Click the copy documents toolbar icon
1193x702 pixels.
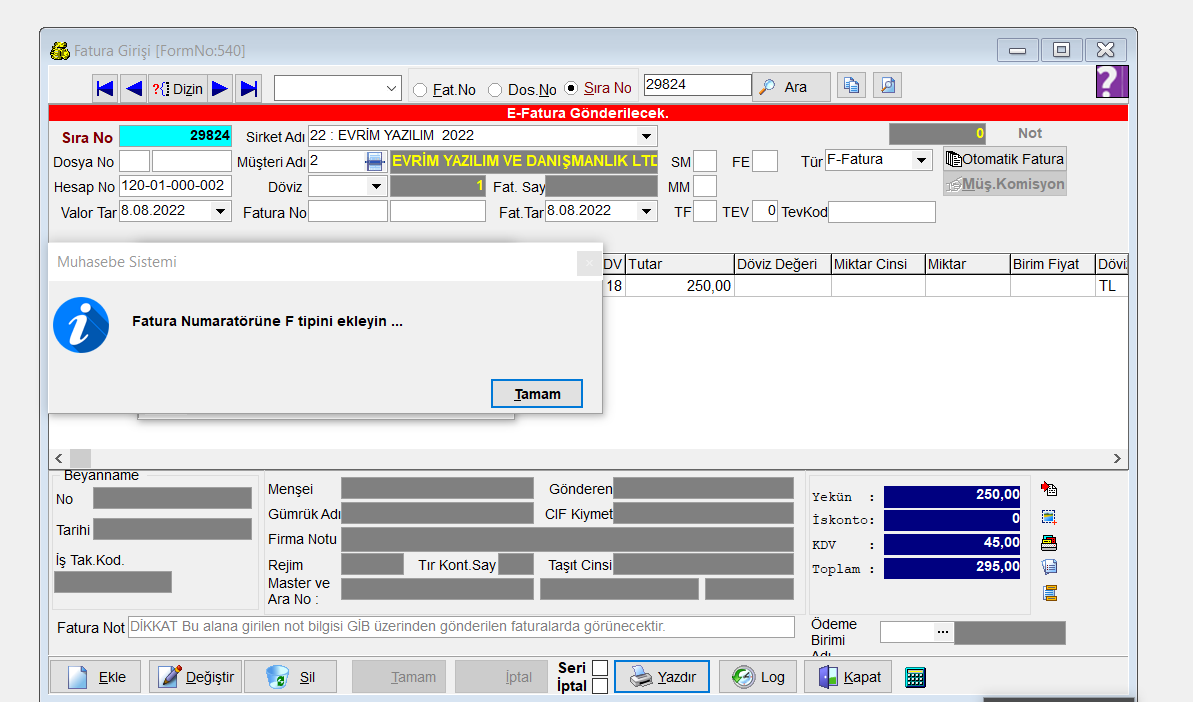(x=851, y=85)
